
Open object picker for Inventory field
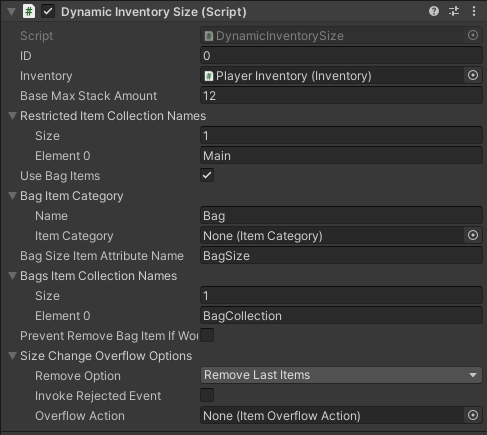473,75
